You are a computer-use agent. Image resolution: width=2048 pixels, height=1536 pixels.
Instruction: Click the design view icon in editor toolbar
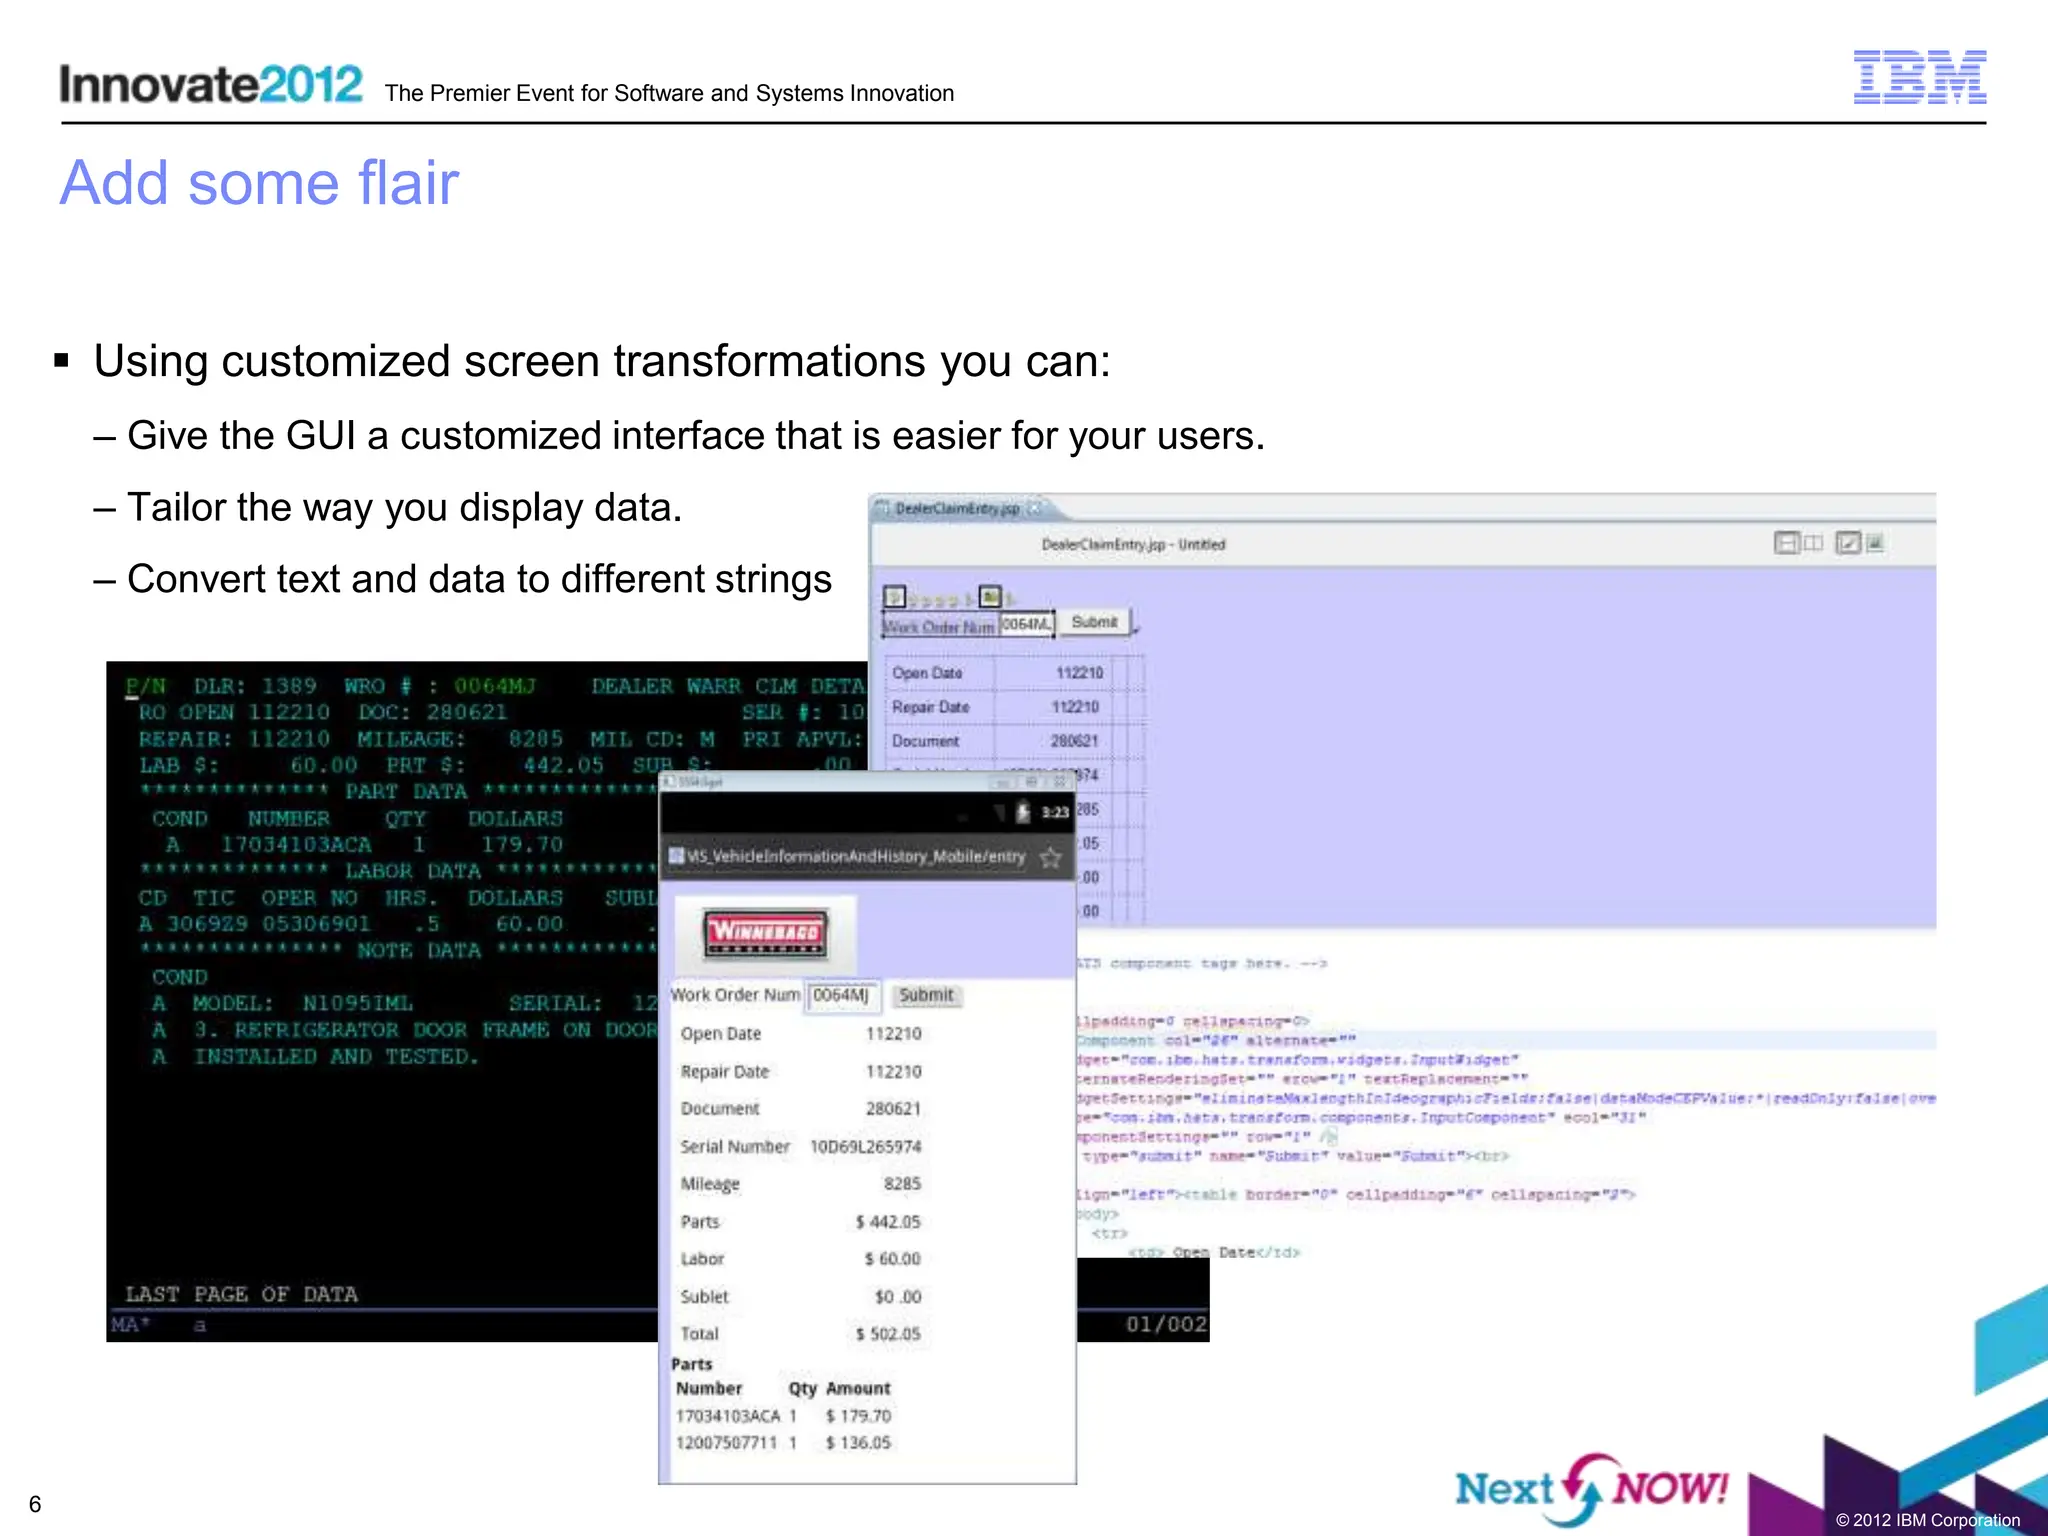(x=1848, y=543)
